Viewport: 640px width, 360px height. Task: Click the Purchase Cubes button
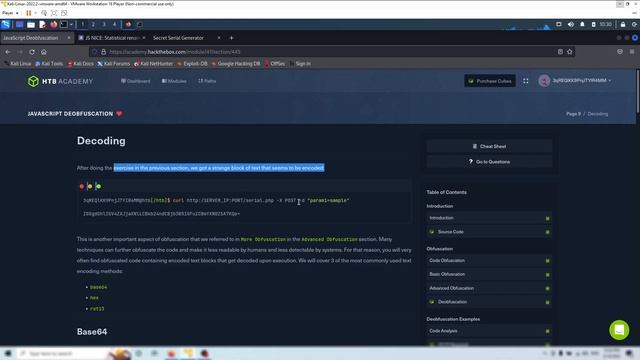click(x=490, y=81)
